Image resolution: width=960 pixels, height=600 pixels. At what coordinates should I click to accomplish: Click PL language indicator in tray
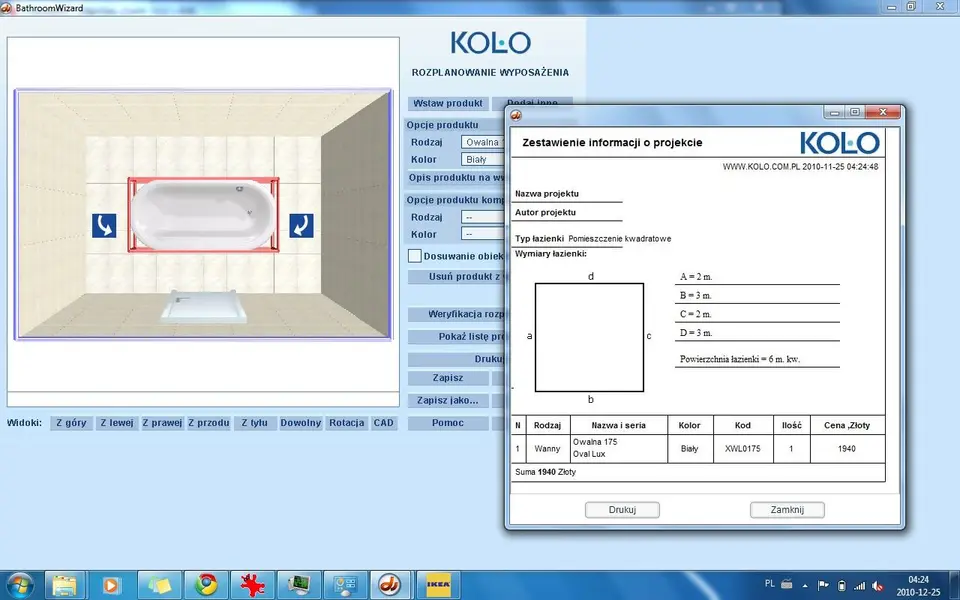(x=770, y=583)
